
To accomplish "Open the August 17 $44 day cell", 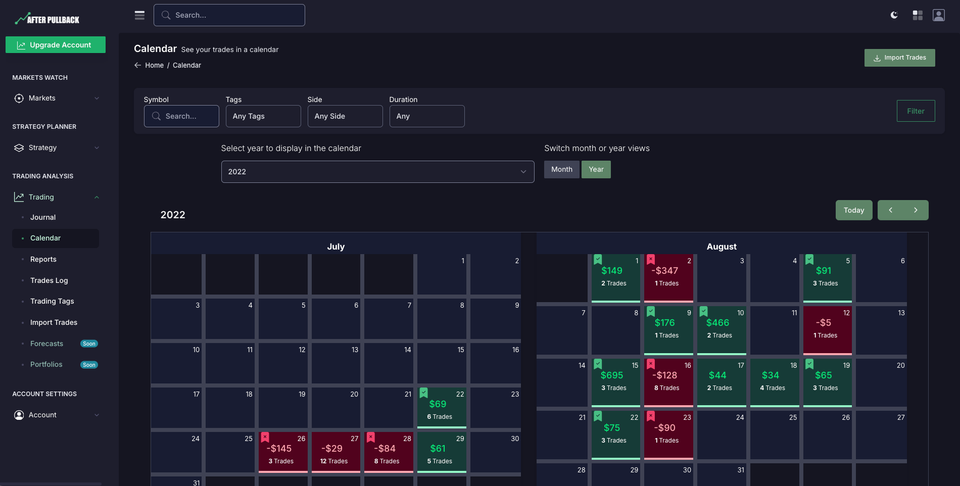I will (721, 383).
